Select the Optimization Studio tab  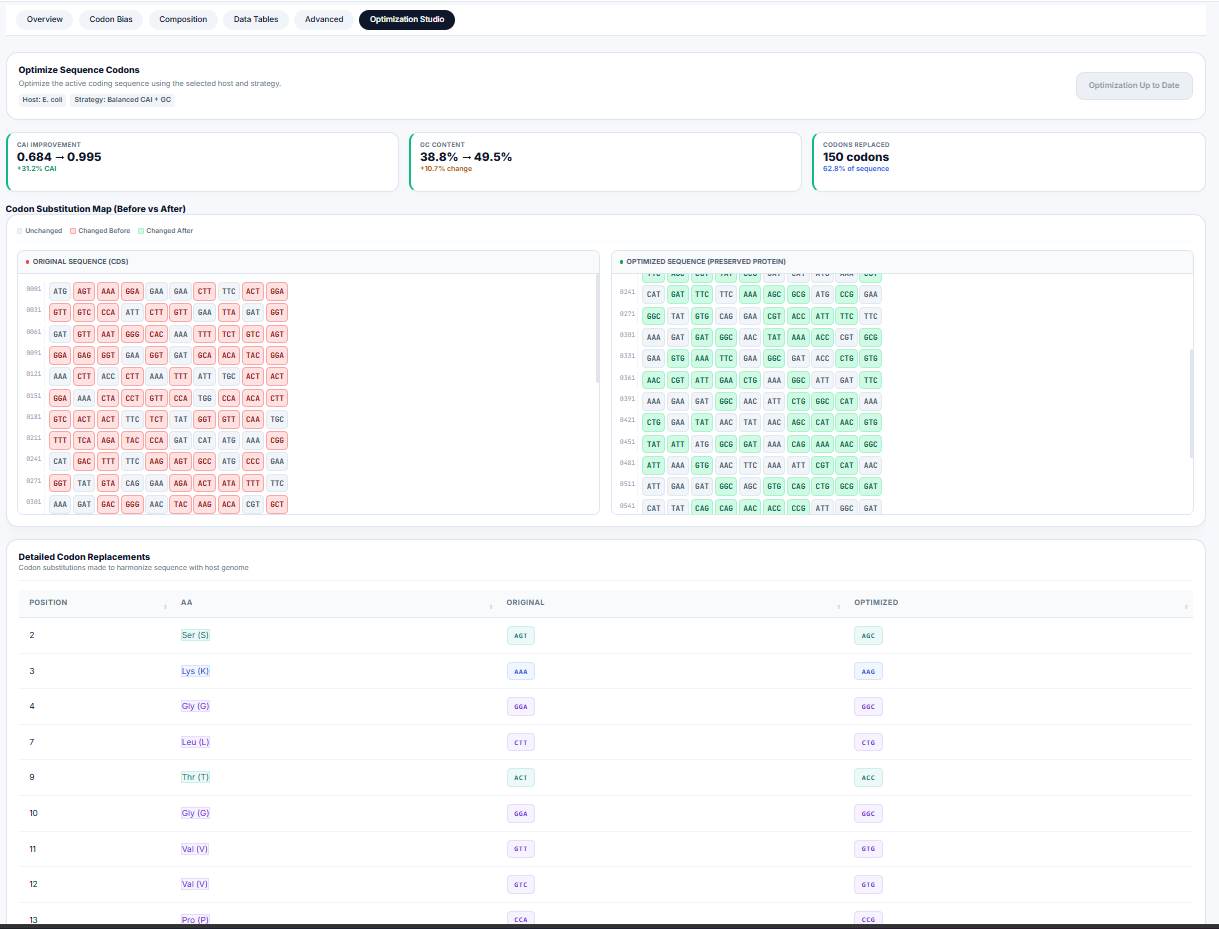tap(407, 19)
